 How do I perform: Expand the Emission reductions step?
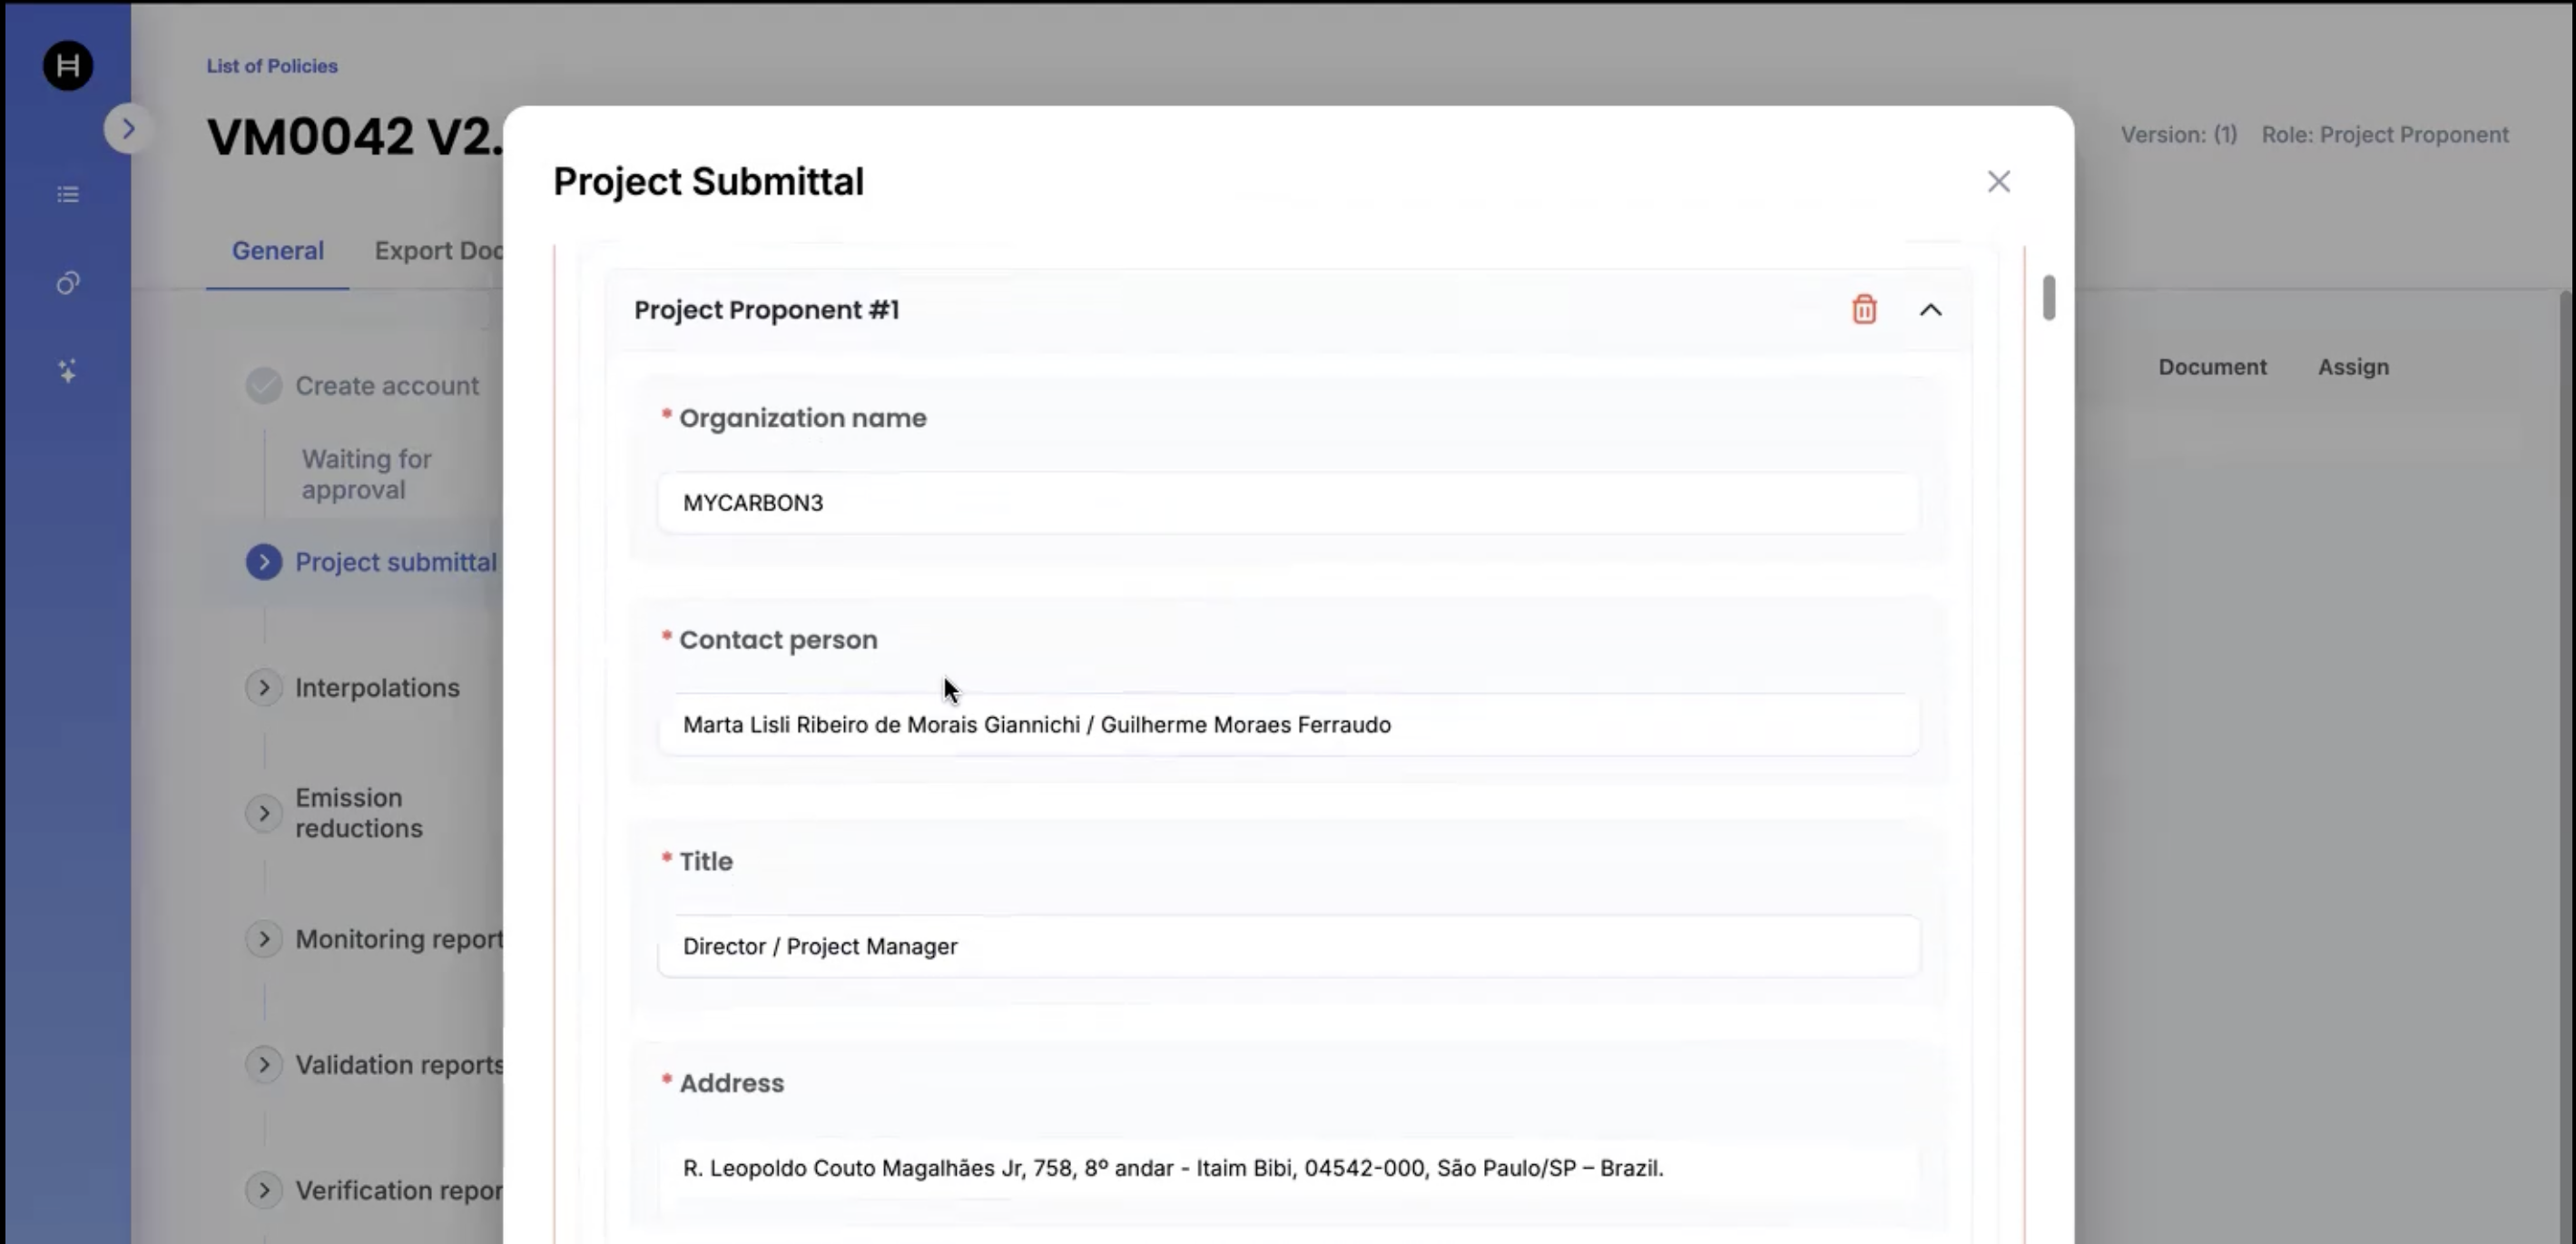point(264,813)
